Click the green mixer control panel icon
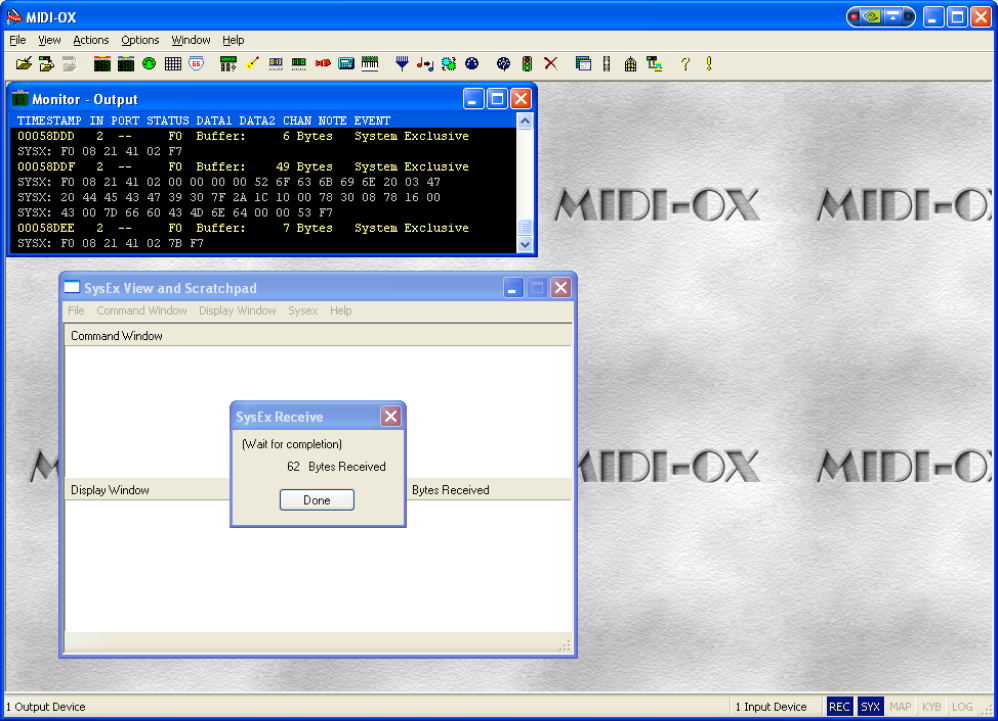This screenshot has height=721, width=998. [228, 64]
